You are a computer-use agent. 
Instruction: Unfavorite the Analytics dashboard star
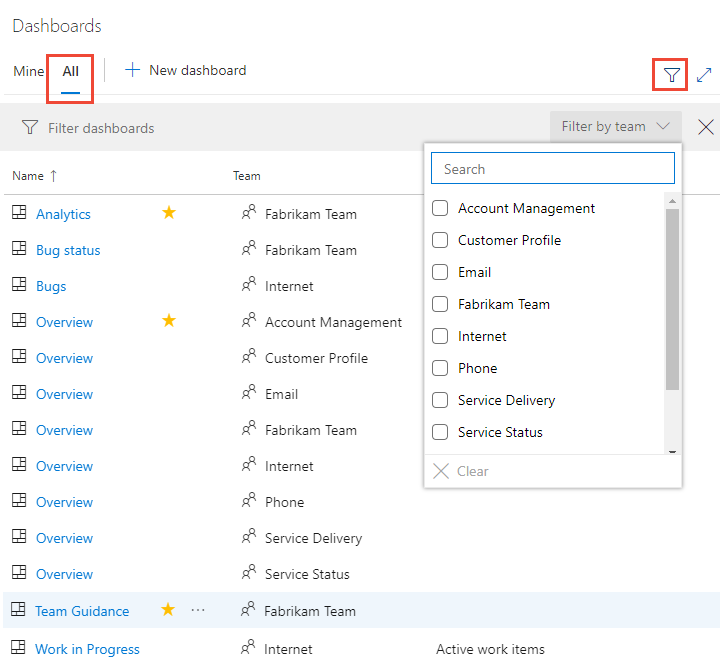coord(169,213)
